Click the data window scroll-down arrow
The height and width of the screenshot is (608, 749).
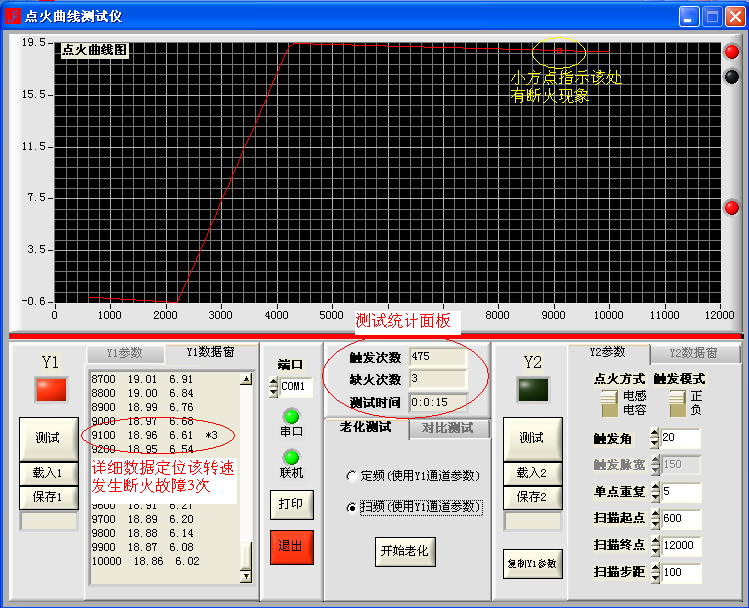(x=246, y=576)
